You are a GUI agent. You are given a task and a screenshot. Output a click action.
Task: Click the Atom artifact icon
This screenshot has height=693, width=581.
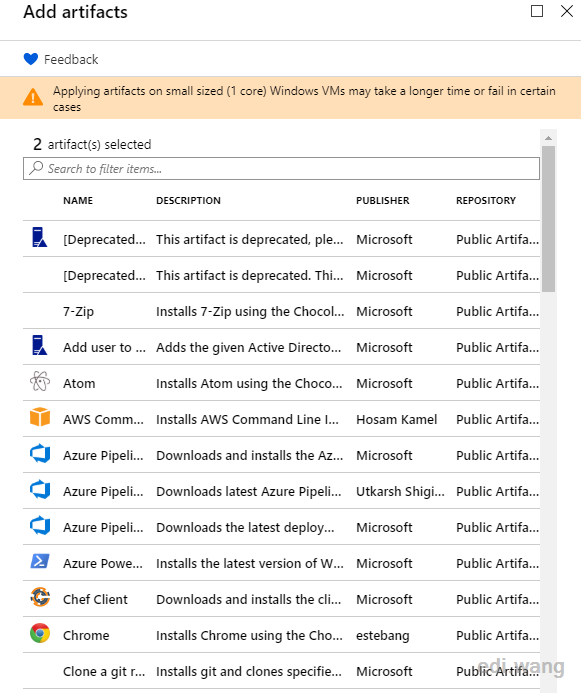tap(40, 382)
